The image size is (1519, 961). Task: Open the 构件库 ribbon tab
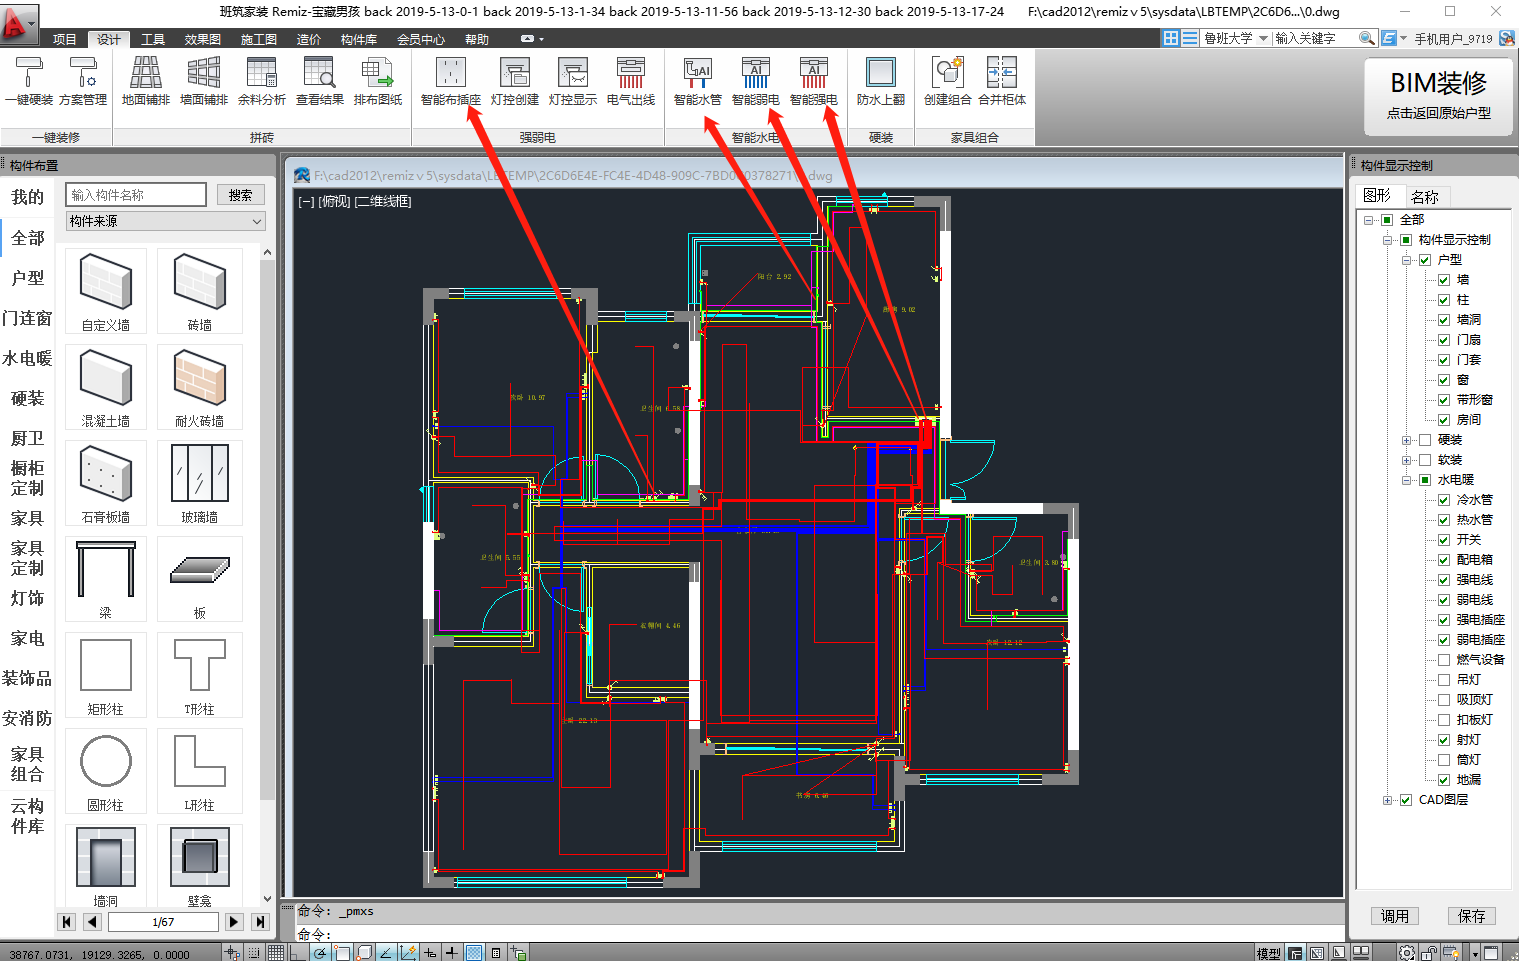[359, 39]
